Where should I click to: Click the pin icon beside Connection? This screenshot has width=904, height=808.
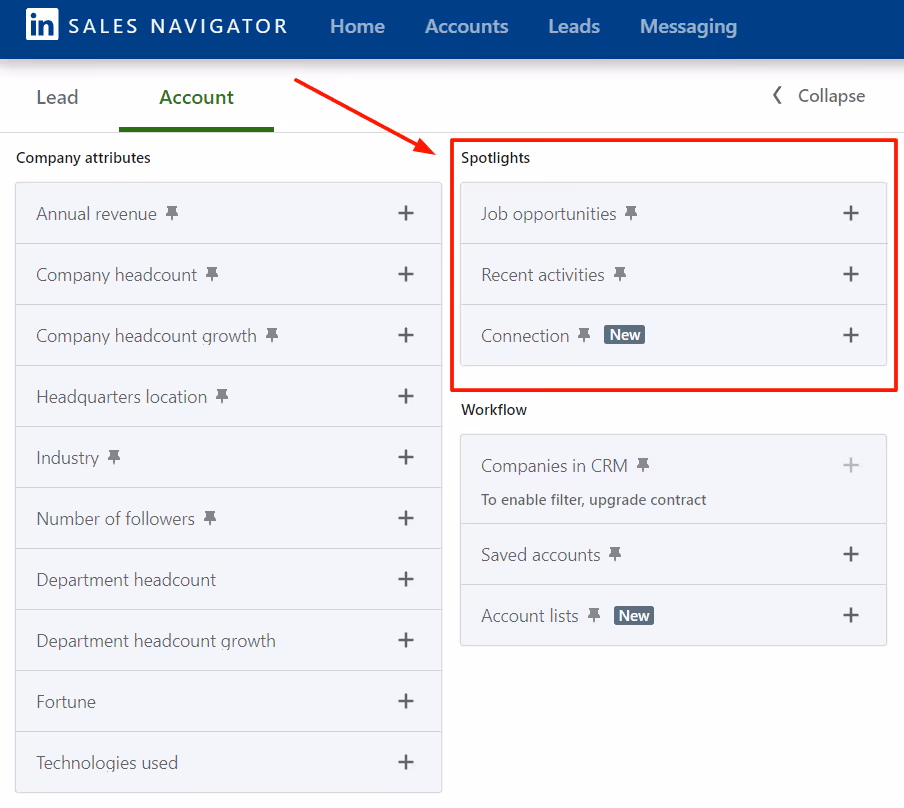coord(584,335)
